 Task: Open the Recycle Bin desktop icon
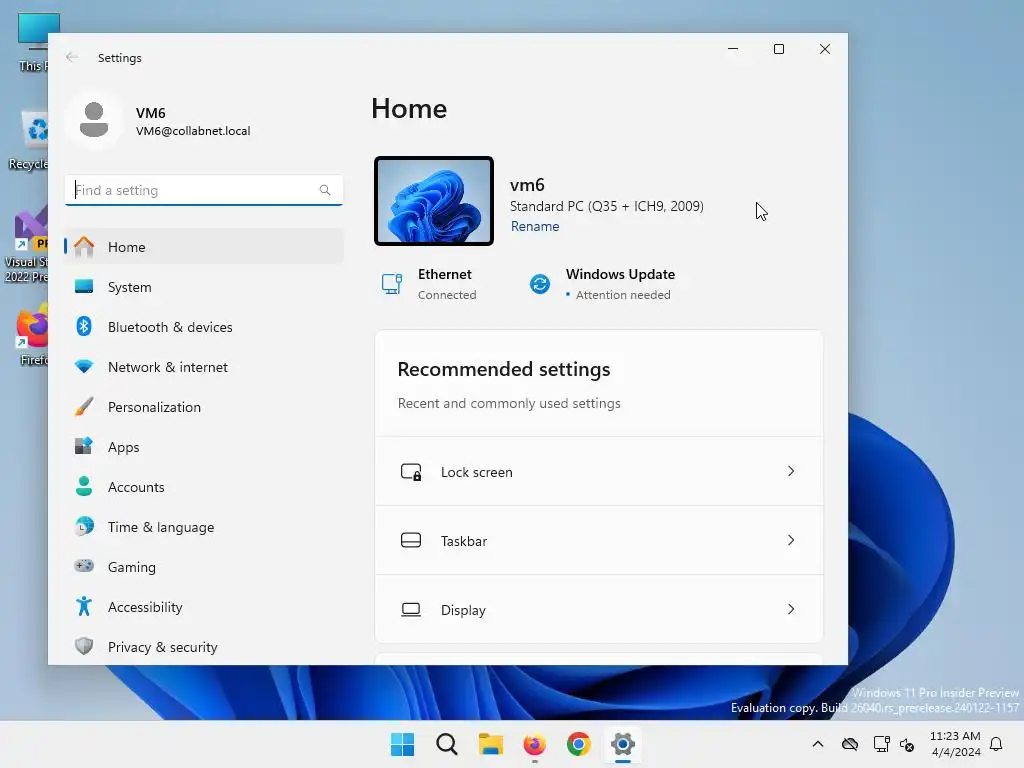29,140
